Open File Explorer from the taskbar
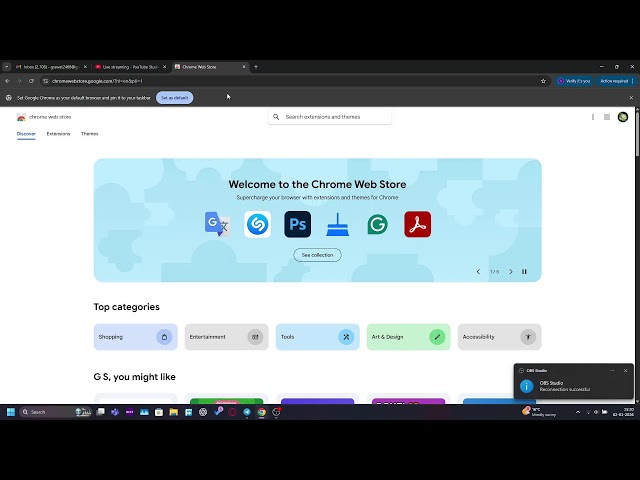The image size is (640, 480). [173, 412]
